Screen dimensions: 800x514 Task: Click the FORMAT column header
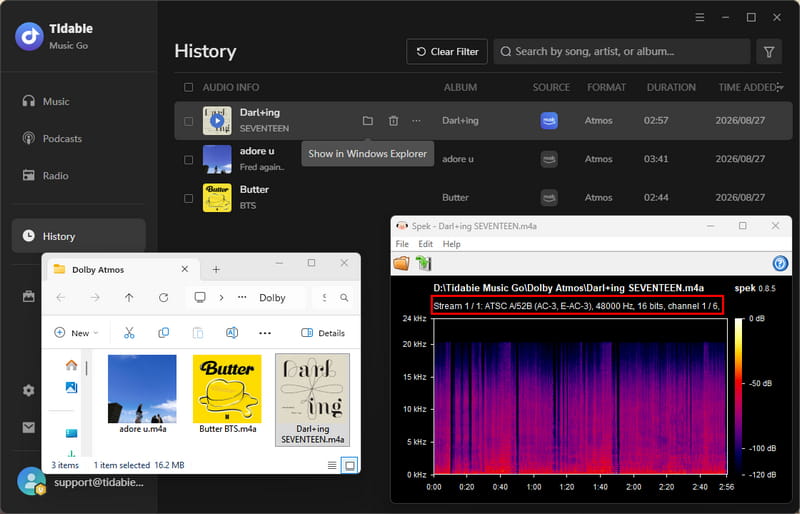click(x=606, y=87)
